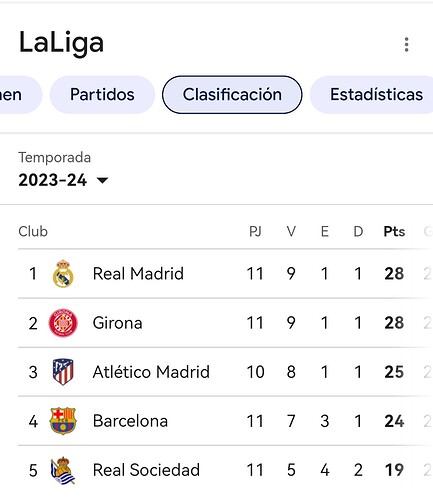
Task: Open the Real Madrid team link
Action: point(138,274)
